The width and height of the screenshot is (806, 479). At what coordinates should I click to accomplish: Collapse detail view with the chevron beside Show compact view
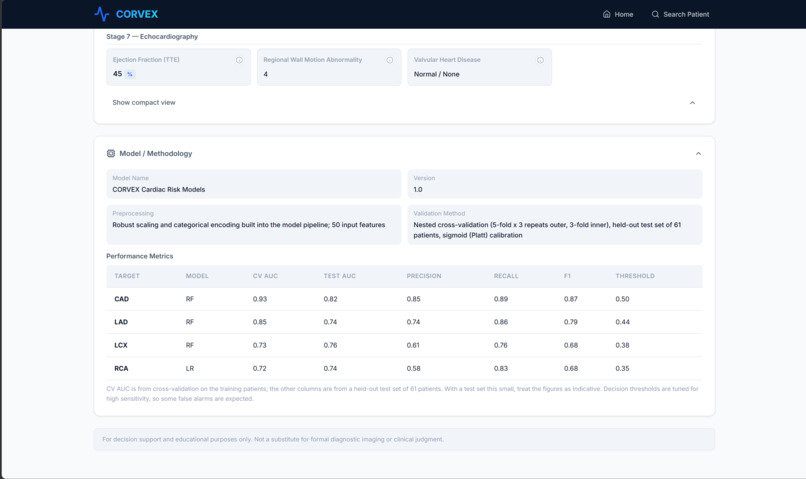[x=692, y=103]
